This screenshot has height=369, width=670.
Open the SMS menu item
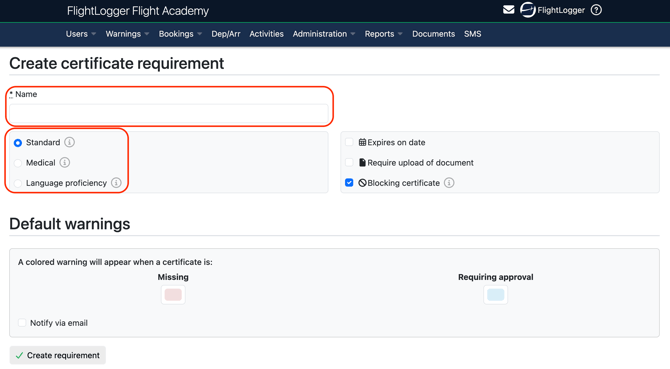click(x=473, y=34)
